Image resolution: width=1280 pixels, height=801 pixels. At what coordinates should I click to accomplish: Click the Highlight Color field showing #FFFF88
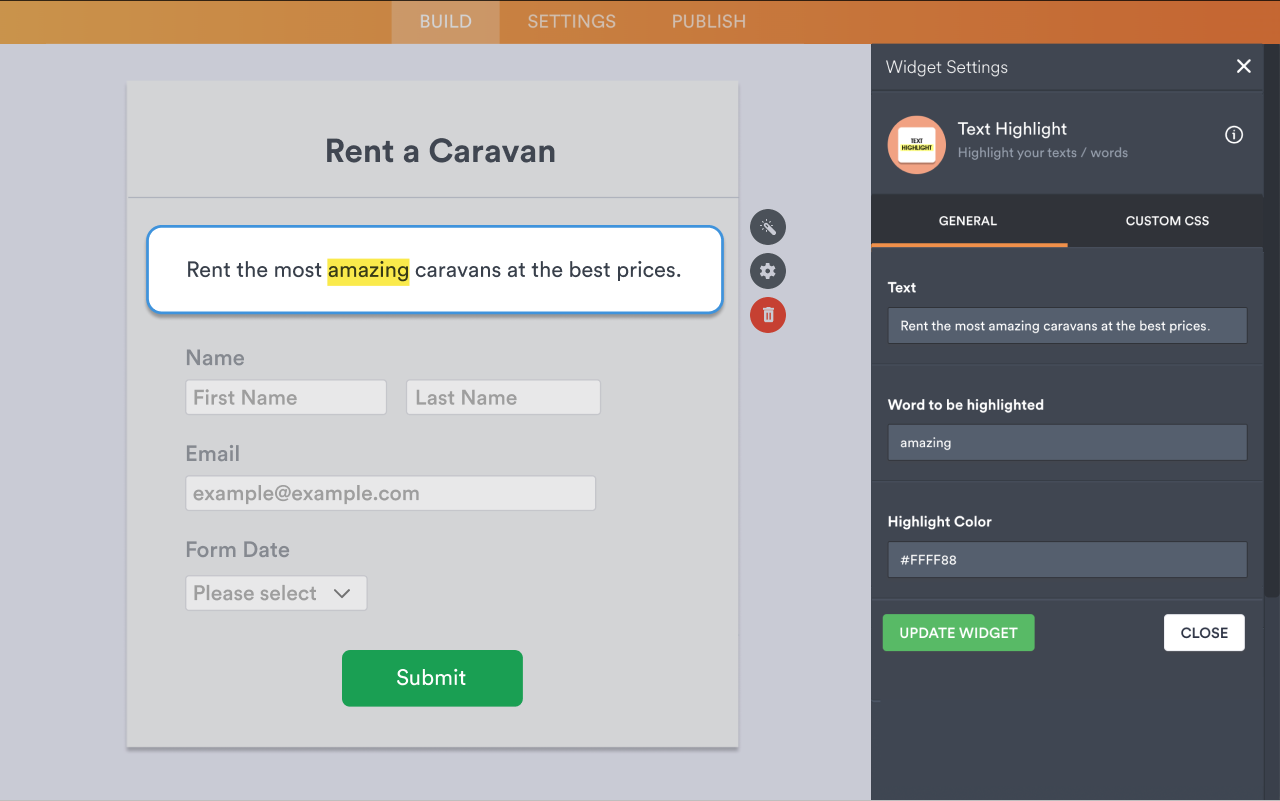point(1066,559)
